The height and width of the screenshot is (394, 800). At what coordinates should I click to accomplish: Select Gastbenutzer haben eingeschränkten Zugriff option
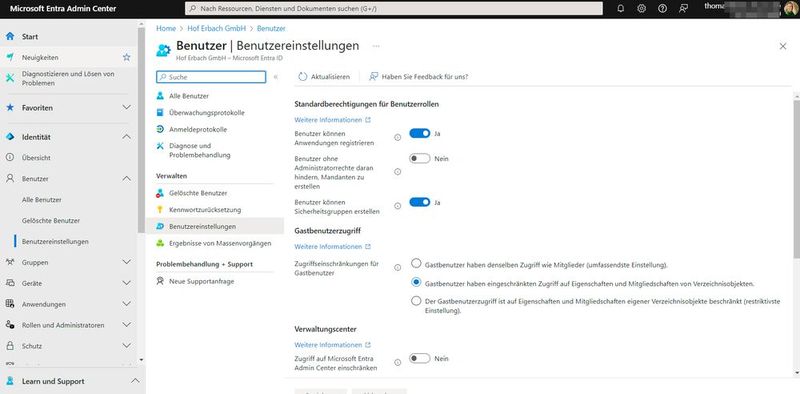416,282
